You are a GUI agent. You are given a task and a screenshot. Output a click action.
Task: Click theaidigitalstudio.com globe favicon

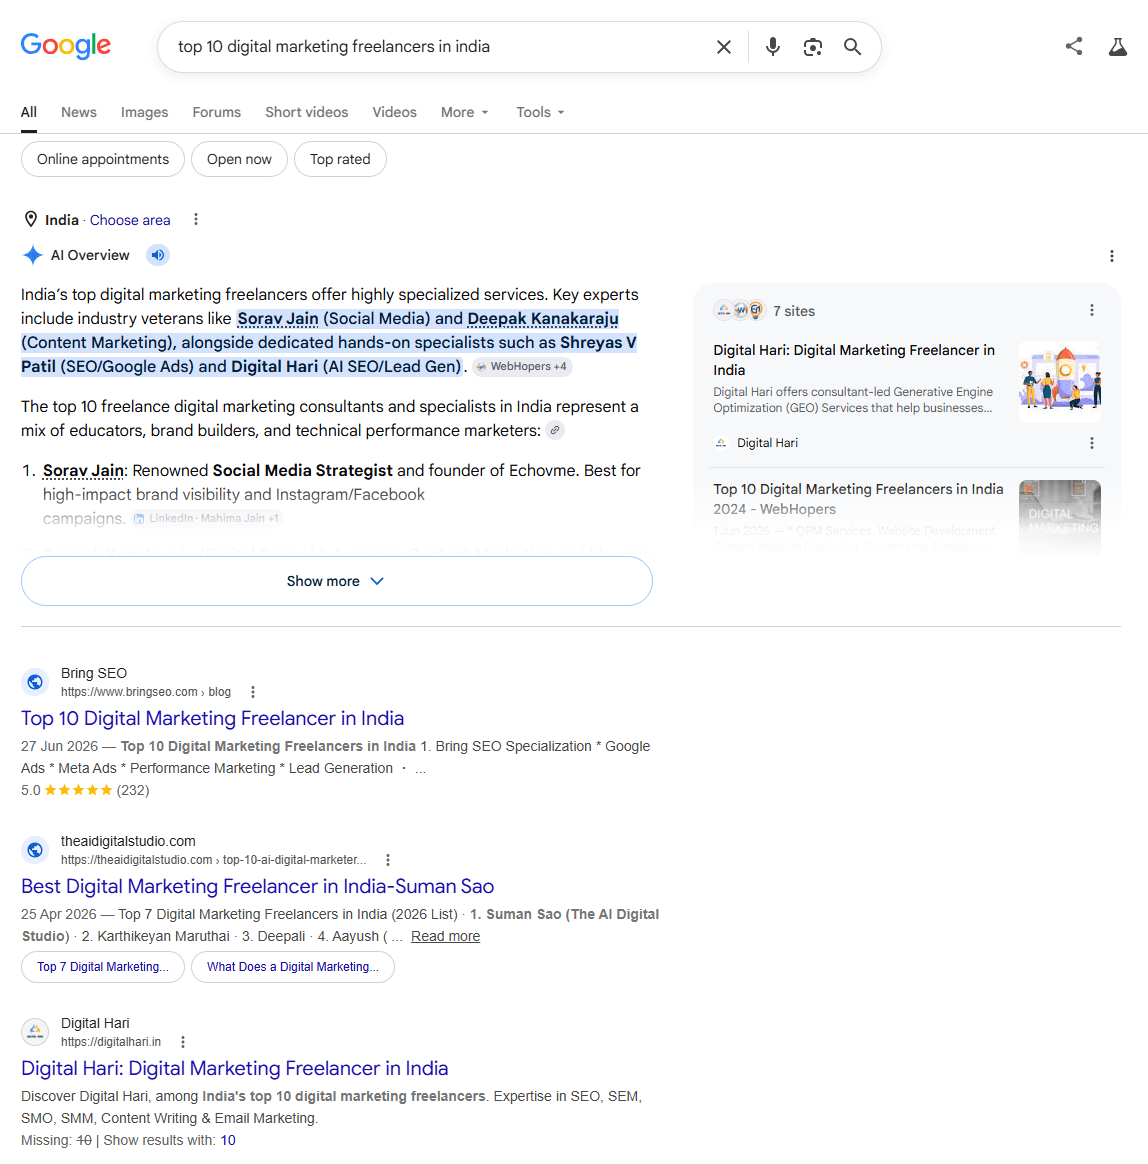point(35,850)
